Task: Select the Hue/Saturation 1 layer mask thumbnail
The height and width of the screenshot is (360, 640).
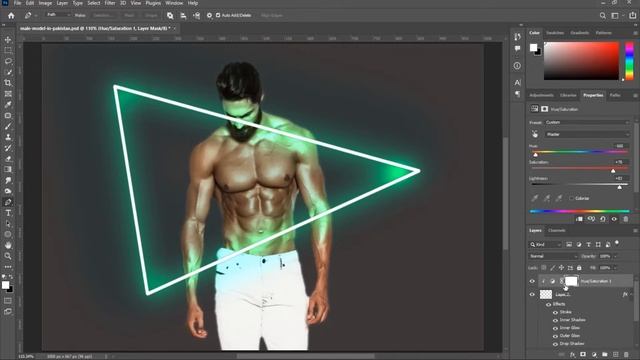Action: point(571,281)
